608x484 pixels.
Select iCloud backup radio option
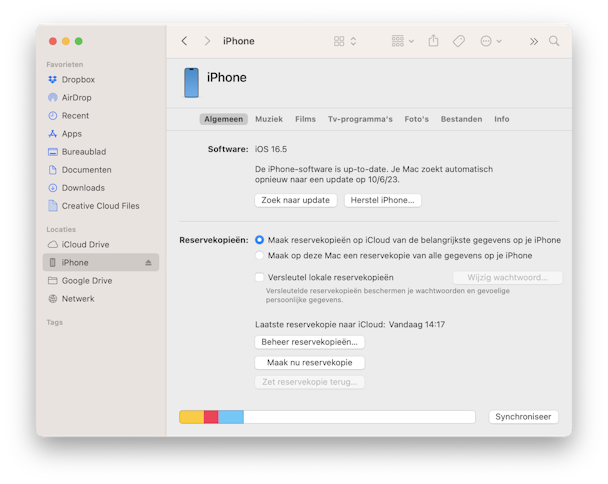pos(259,240)
